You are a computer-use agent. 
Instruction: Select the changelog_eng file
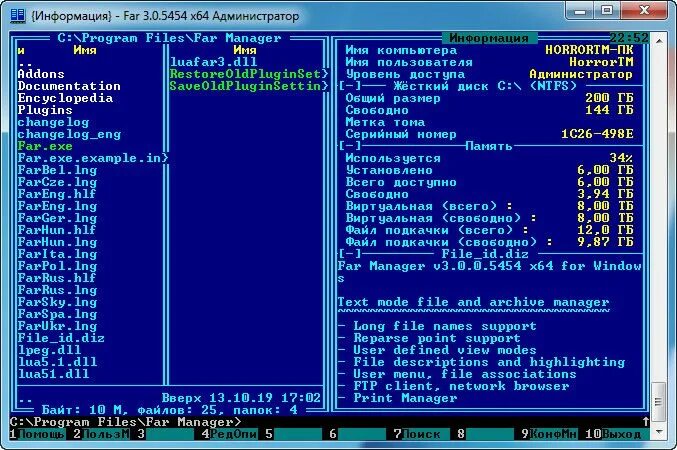[x=69, y=134]
